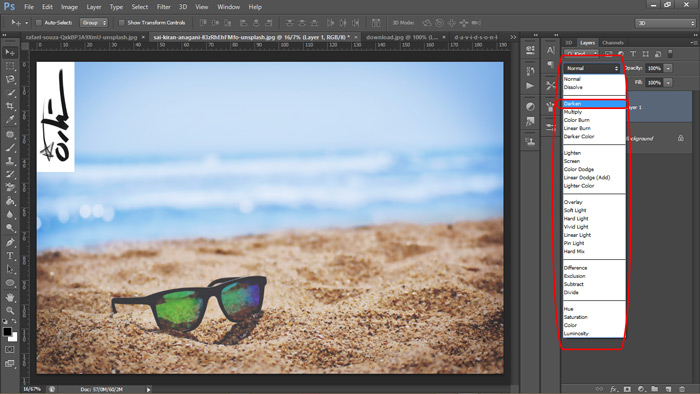Expand the hidden document tabs chevron

point(513,37)
